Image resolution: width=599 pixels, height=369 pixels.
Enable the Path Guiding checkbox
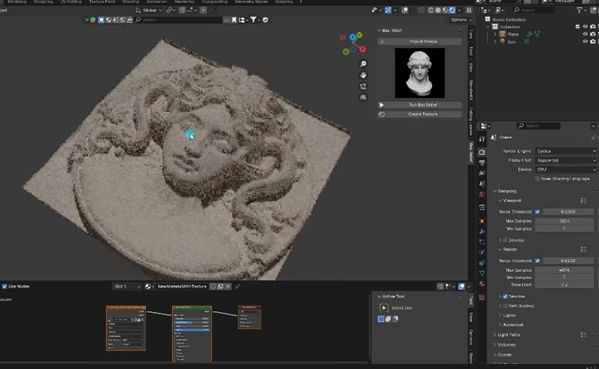pyautogui.click(x=505, y=306)
